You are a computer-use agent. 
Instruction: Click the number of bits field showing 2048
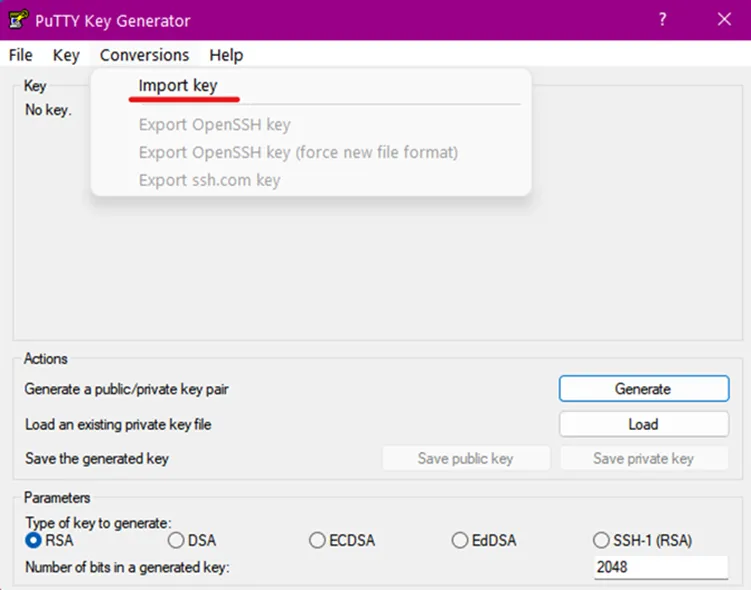[661, 567]
